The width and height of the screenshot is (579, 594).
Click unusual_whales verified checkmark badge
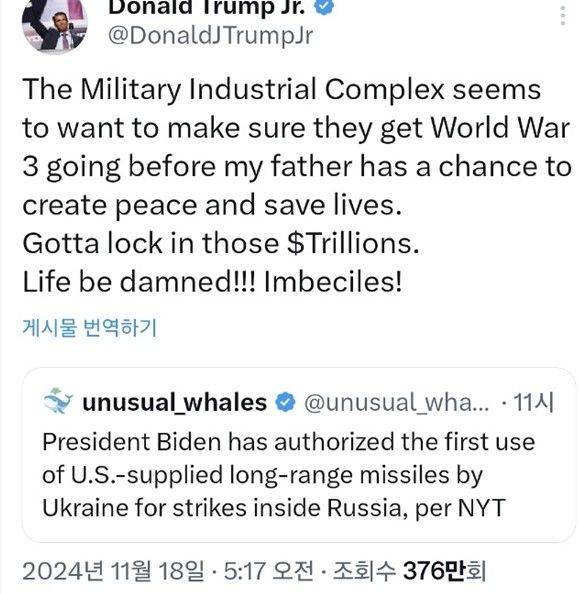click(x=285, y=402)
